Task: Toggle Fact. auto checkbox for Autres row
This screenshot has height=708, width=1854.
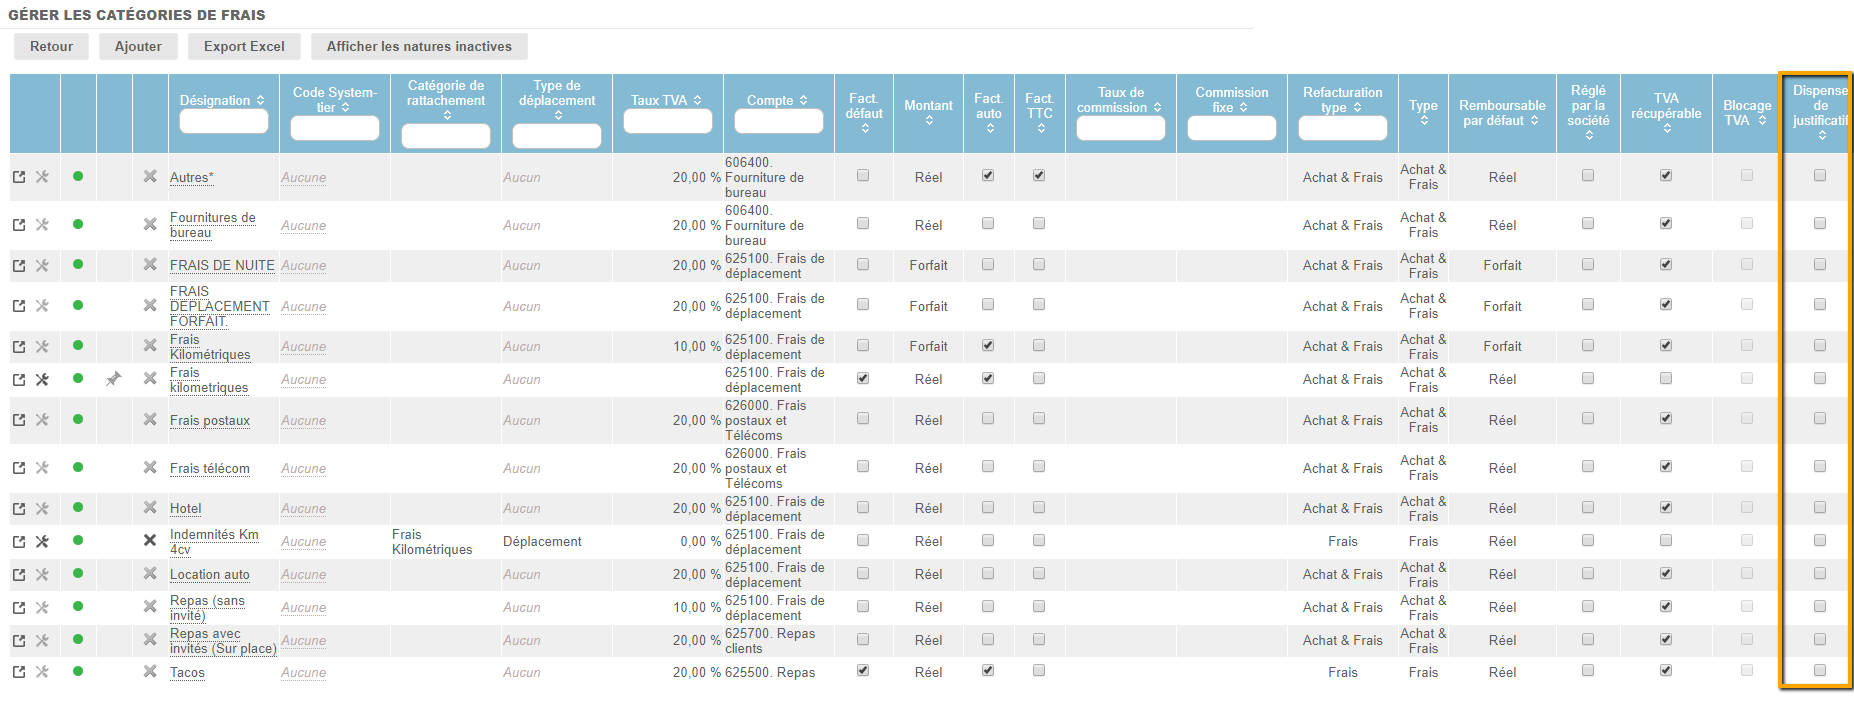Action: point(988,176)
